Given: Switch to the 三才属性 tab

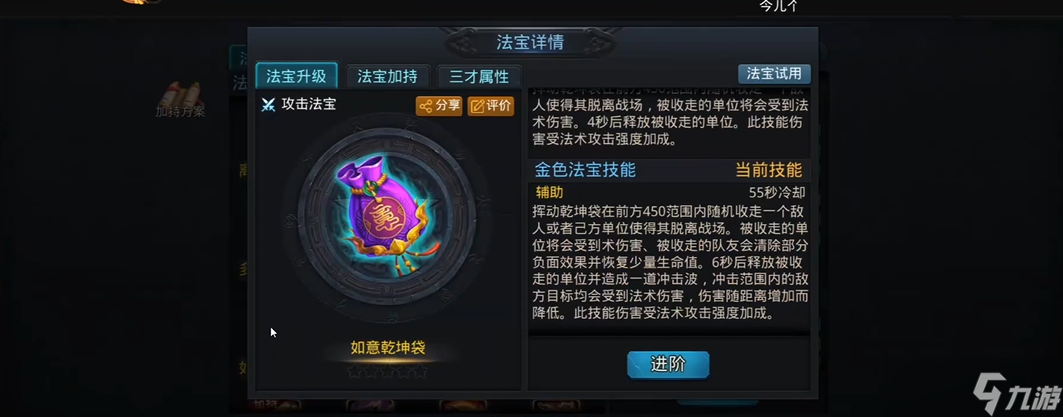Looking at the screenshot, I should point(479,76).
